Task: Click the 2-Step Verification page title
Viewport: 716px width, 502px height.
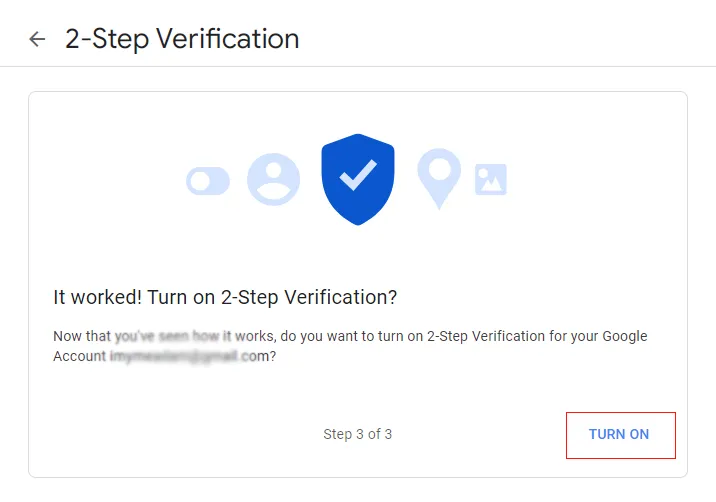Action: (182, 39)
